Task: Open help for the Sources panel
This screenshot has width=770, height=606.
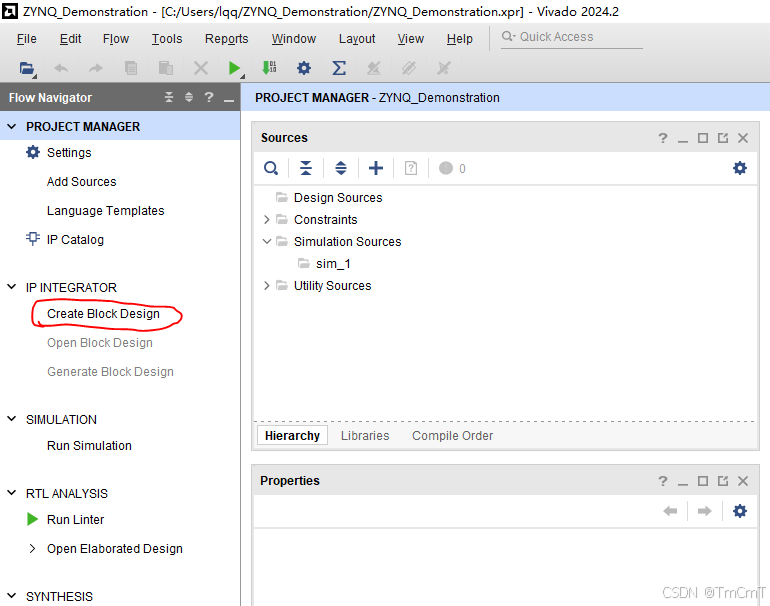Action: pyautogui.click(x=663, y=138)
